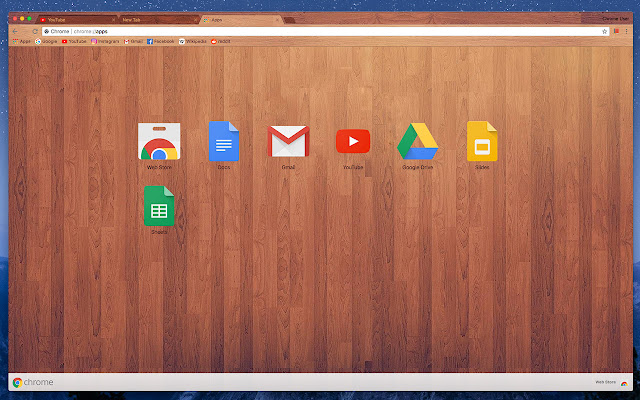This screenshot has width=640, height=400.
Task: Launch the YouTube app icon
Action: coord(353,141)
